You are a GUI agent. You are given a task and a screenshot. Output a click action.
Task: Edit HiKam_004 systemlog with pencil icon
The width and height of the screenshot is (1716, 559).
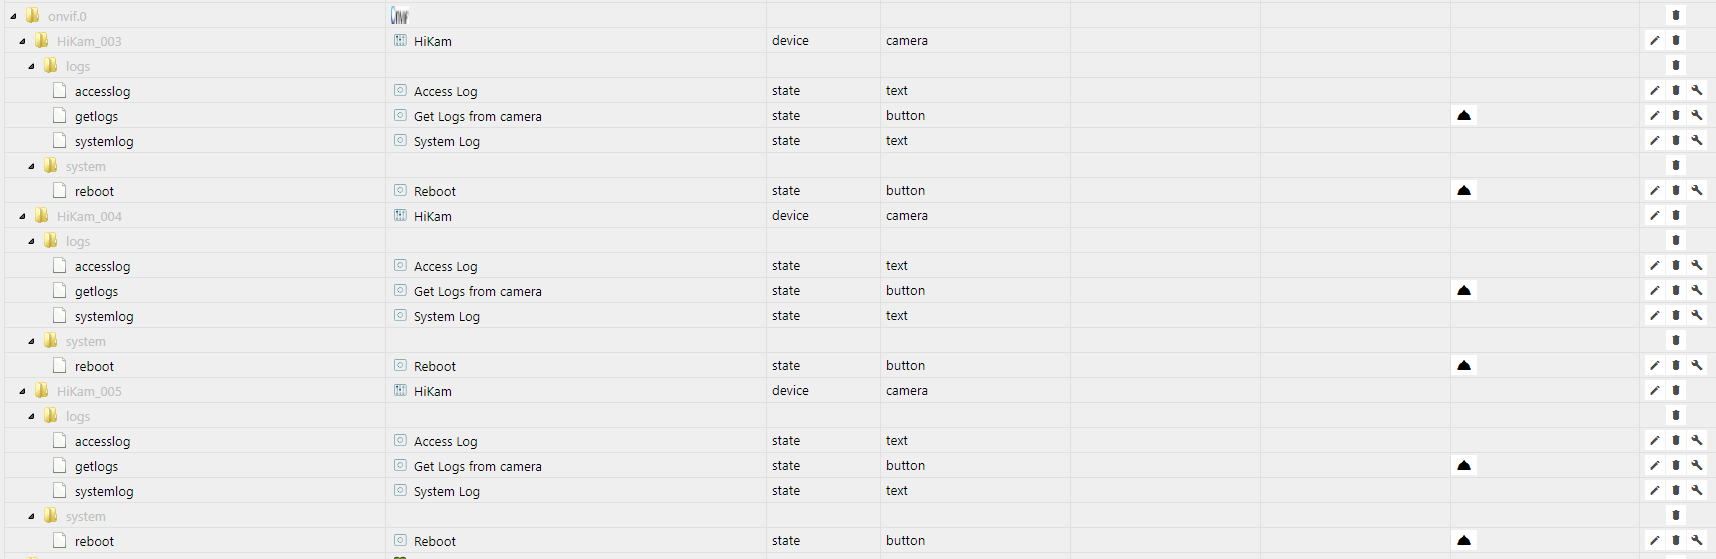click(x=1655, y=315)
